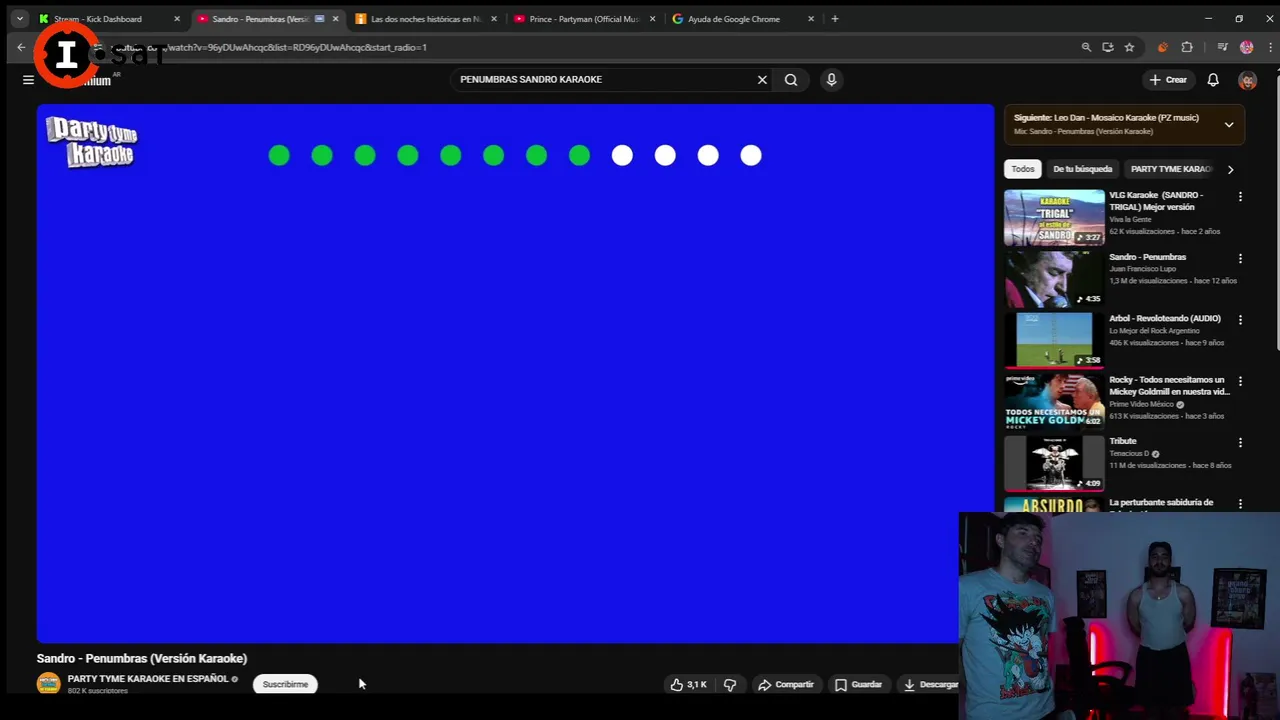
Task: Switch to Las dos noches históricas tab
Action: [x=425, y=19]
